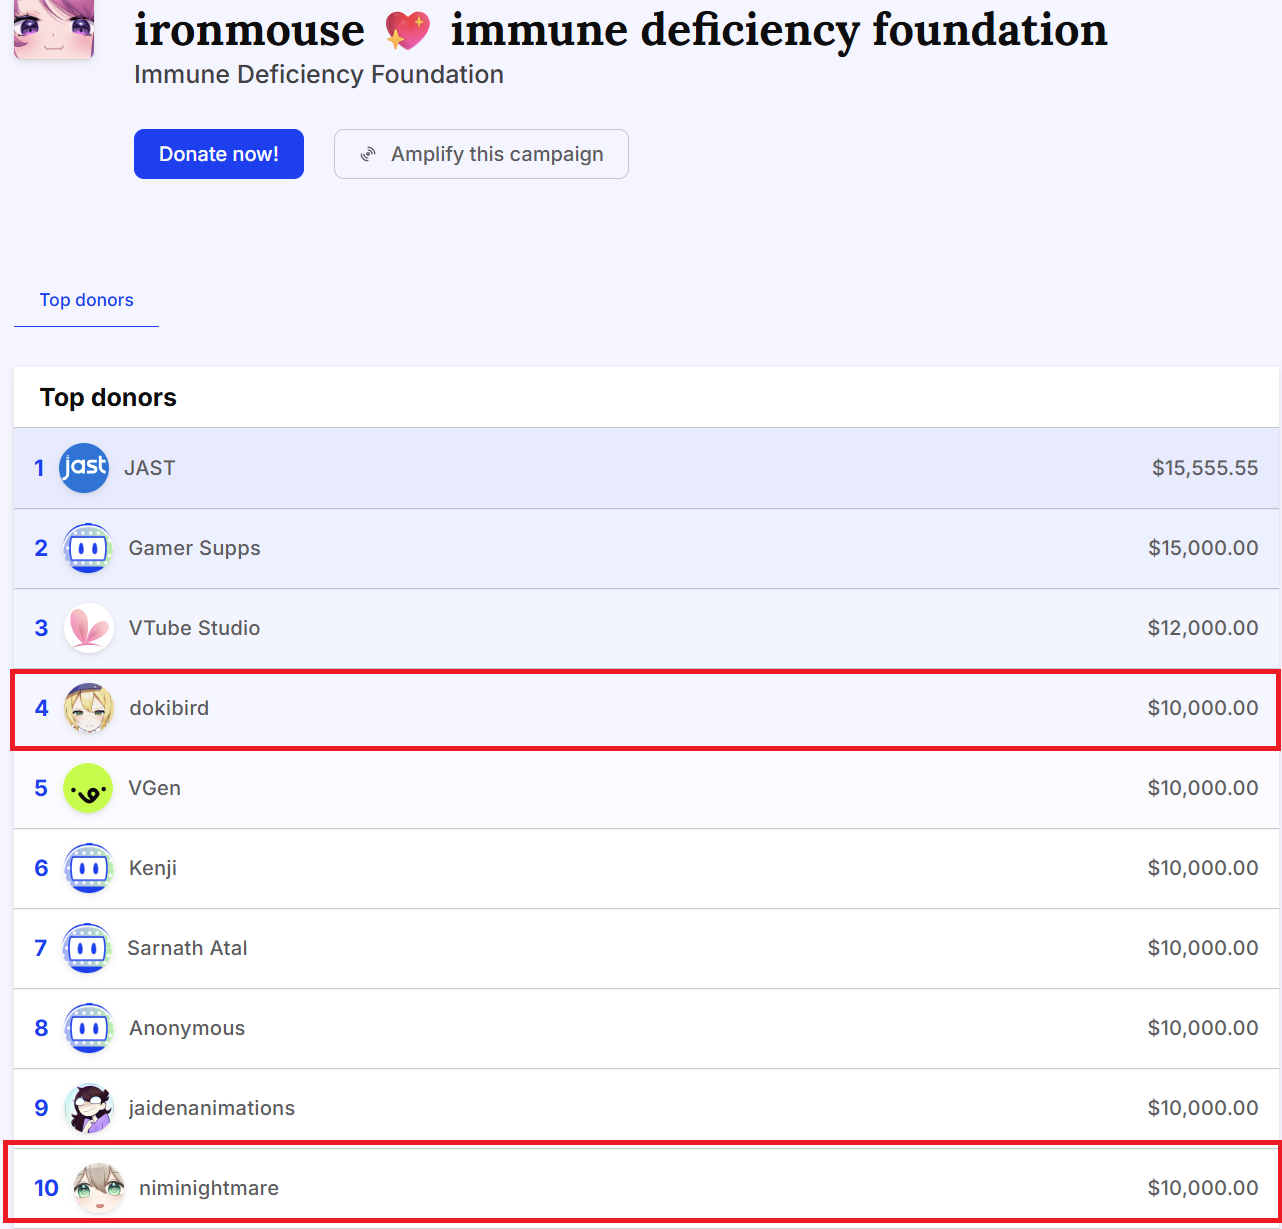The image size is (1282, 1229).
Task: Click the VTube Studio pink petal icon
Action: click(x=88, y=628)
